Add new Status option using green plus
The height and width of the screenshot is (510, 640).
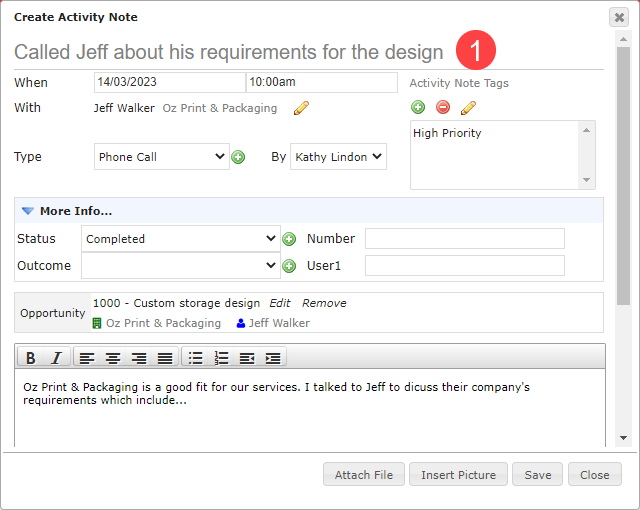coord(289,239)
